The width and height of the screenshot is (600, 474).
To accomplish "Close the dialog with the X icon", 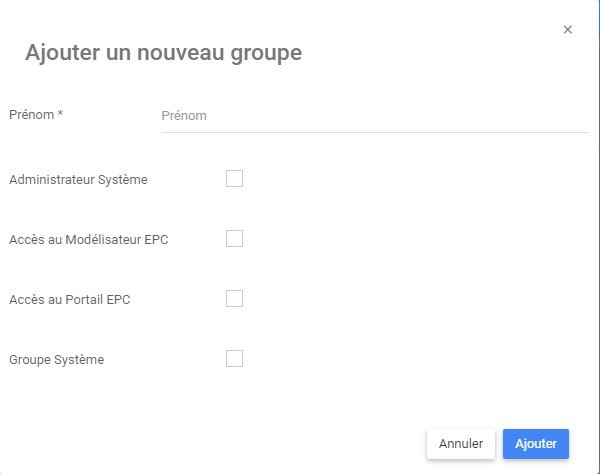I will 568,30.
